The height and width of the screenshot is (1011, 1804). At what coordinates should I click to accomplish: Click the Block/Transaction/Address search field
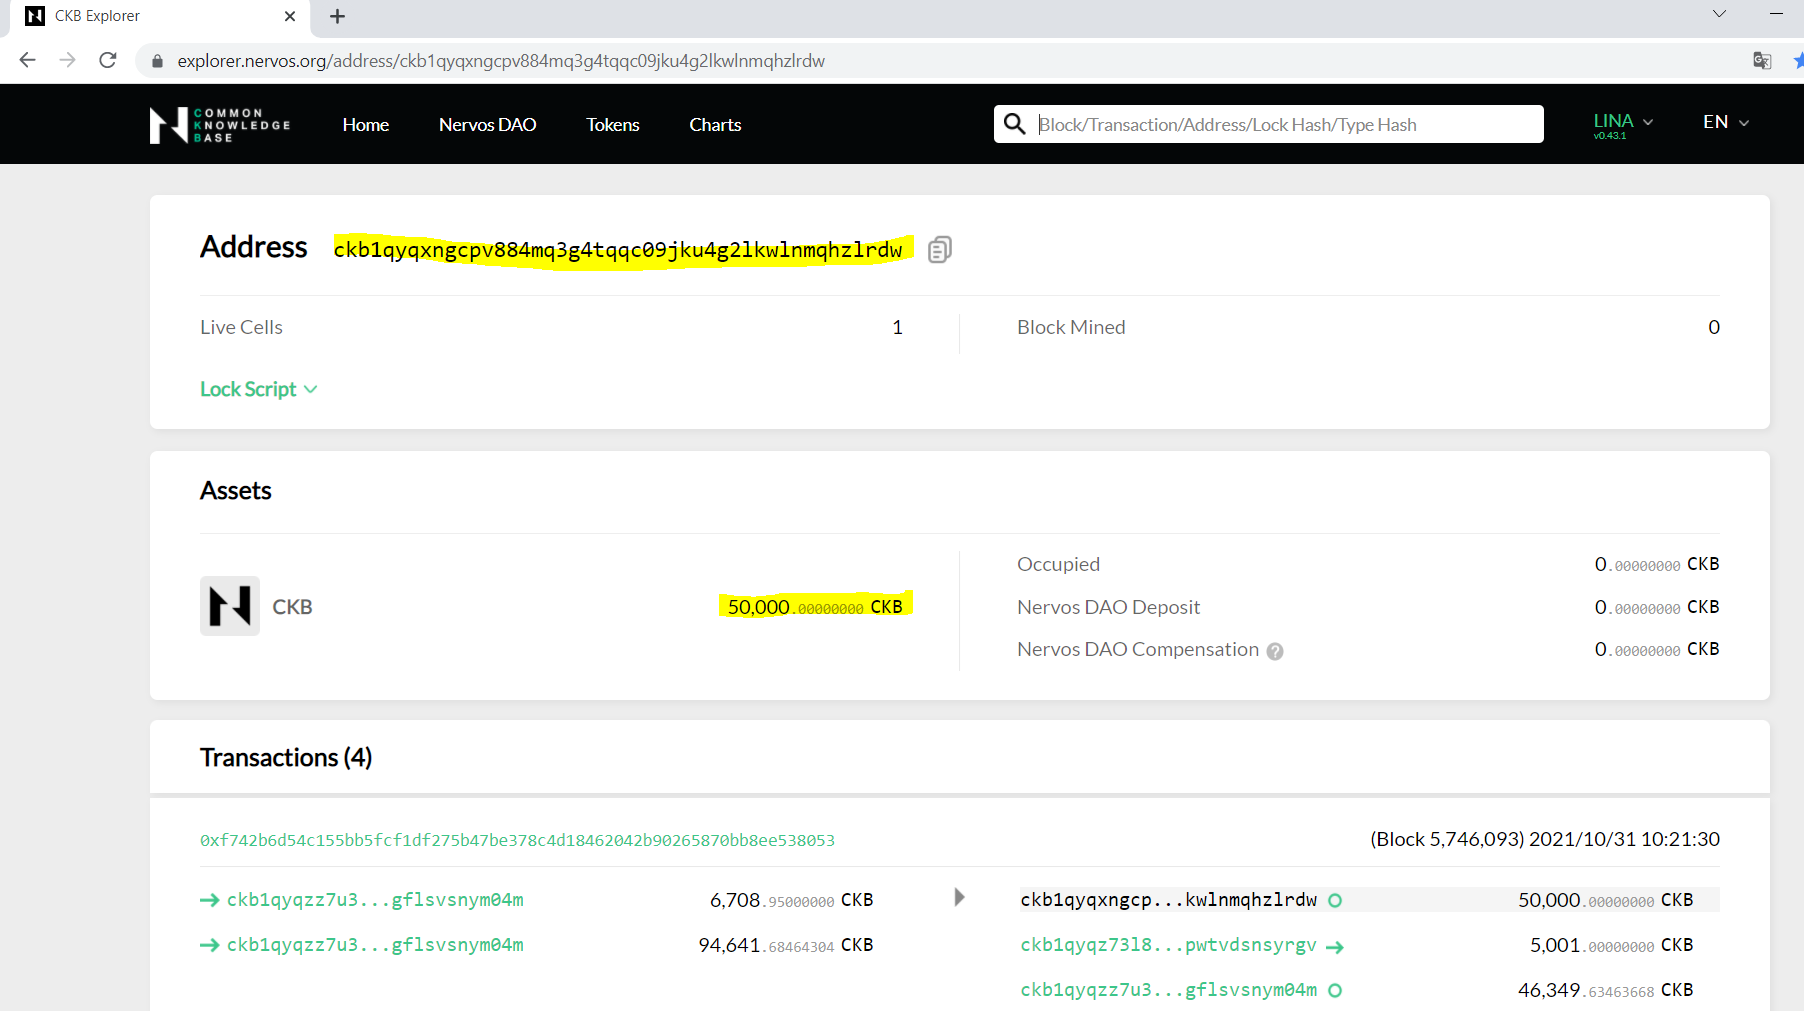click(1280, 124)
